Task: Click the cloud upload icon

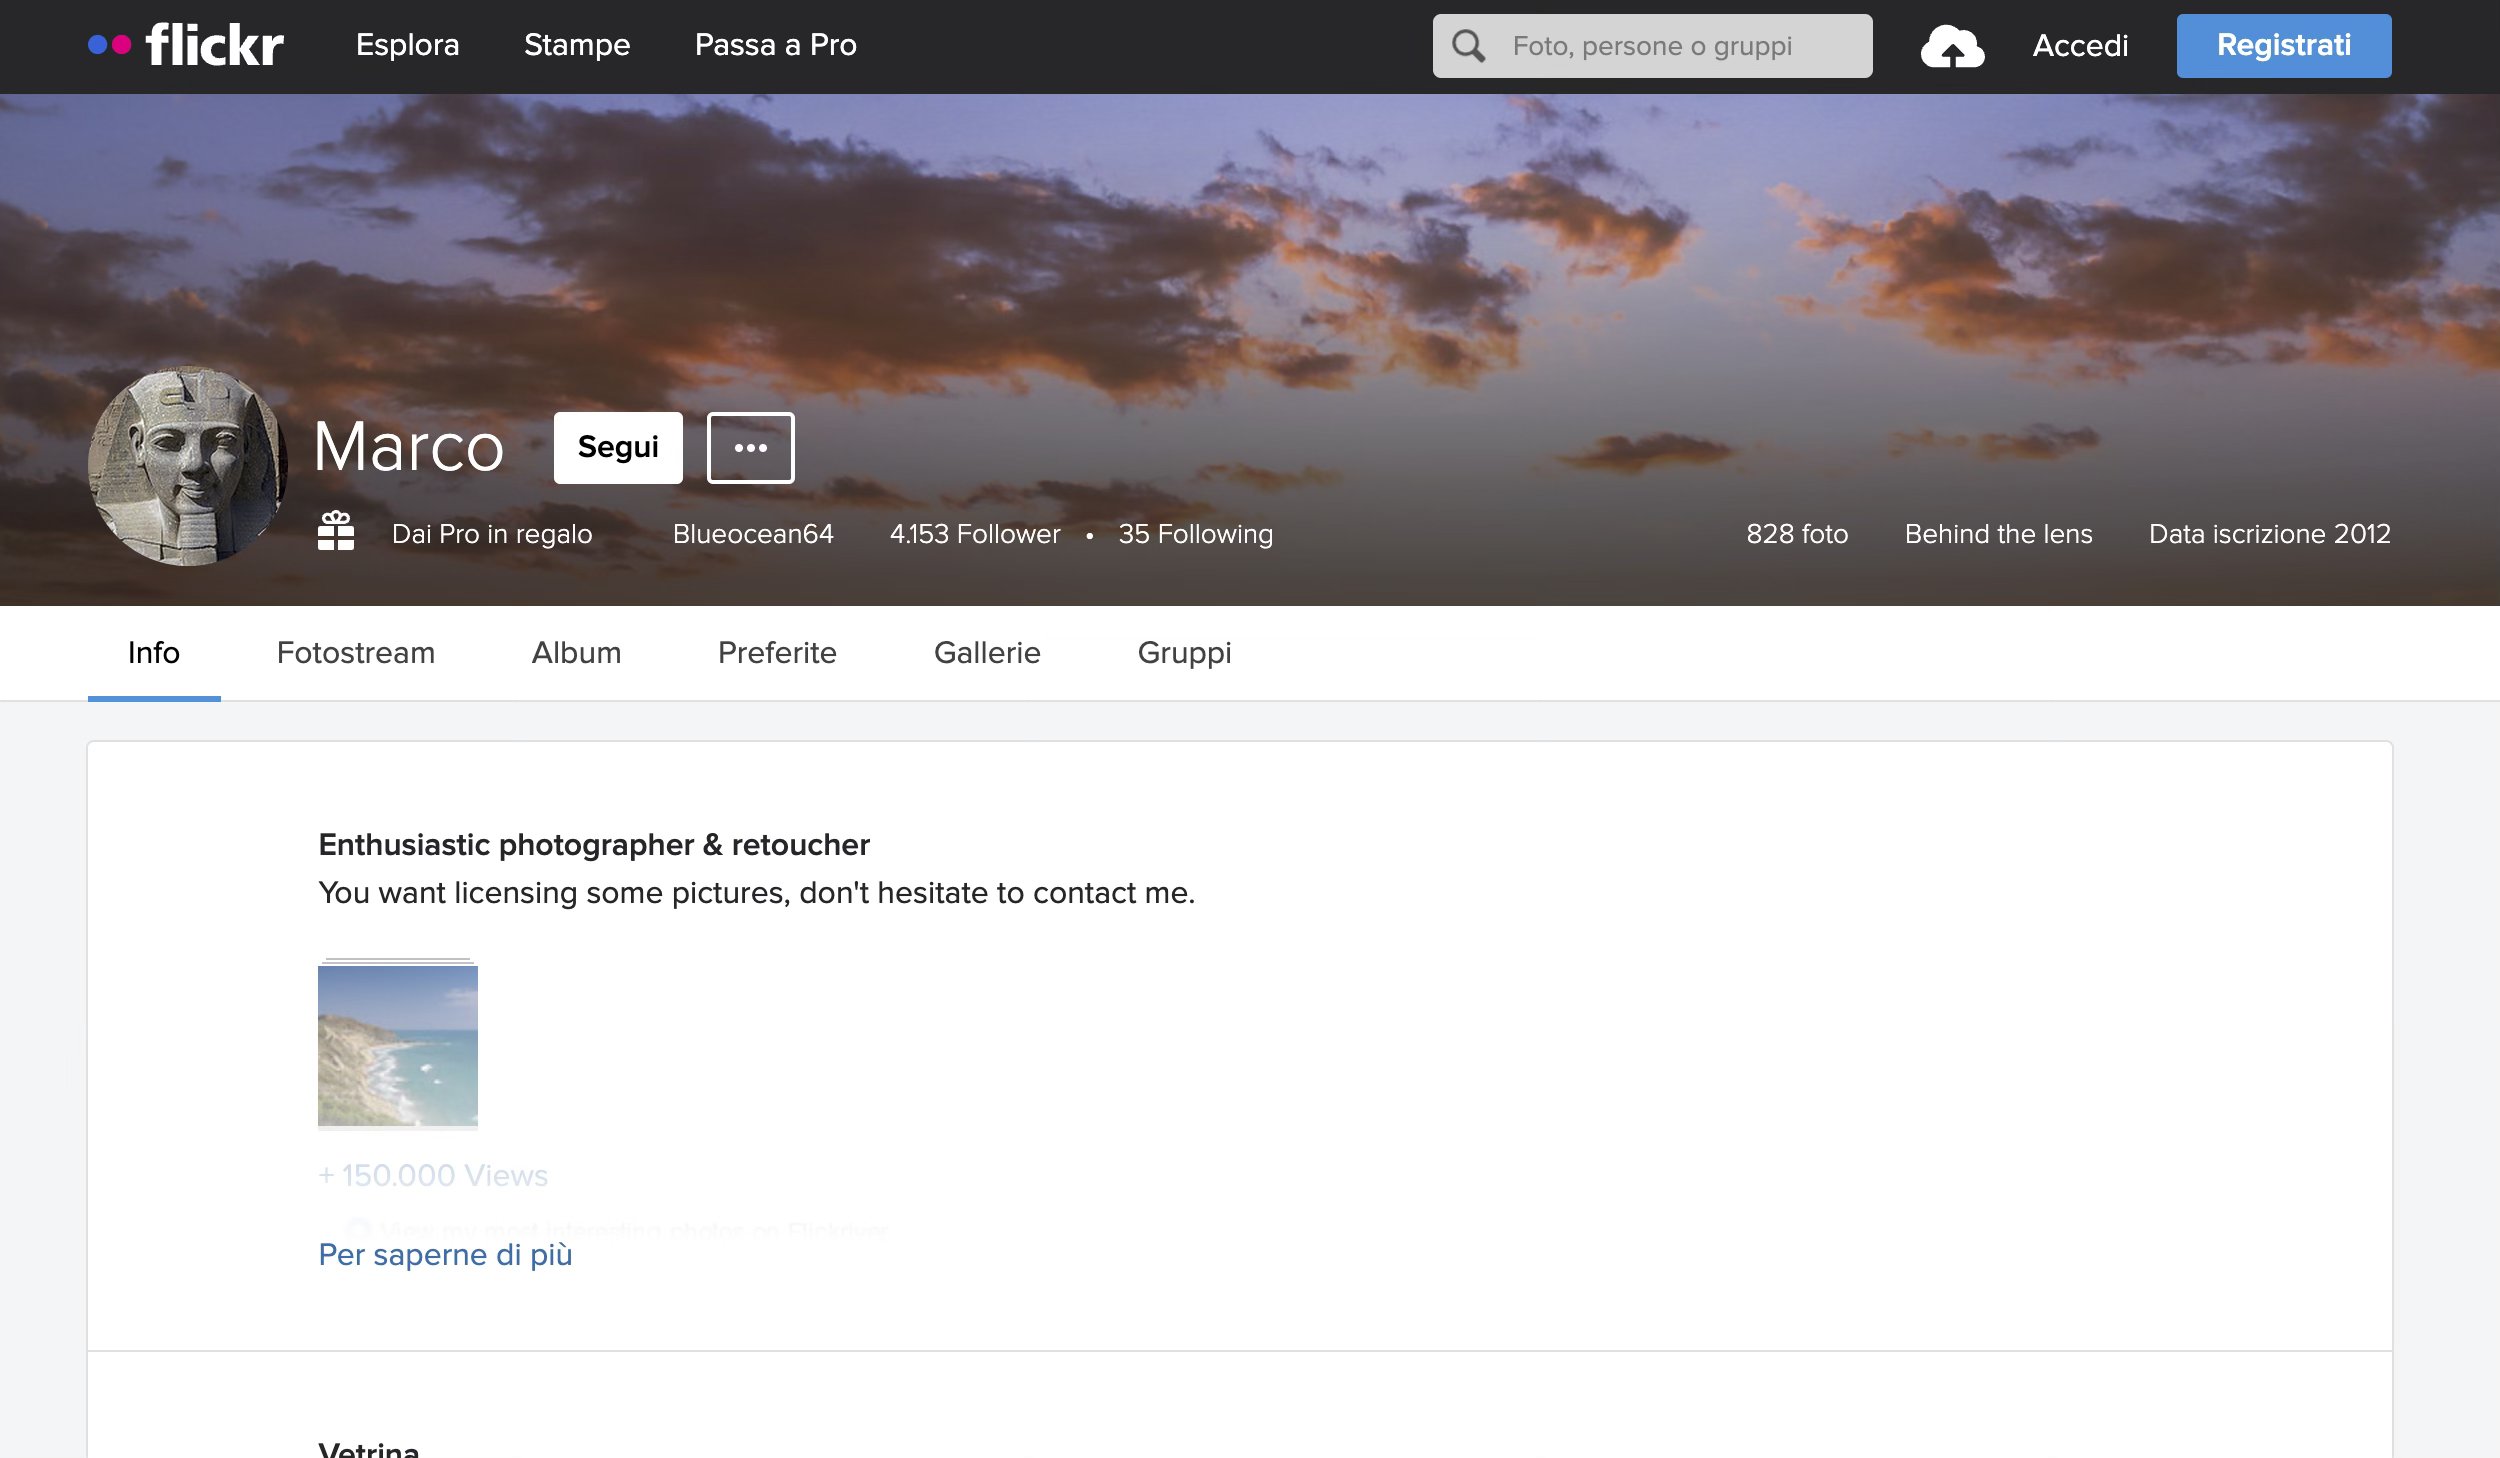Action: [x=1951, y=47]
